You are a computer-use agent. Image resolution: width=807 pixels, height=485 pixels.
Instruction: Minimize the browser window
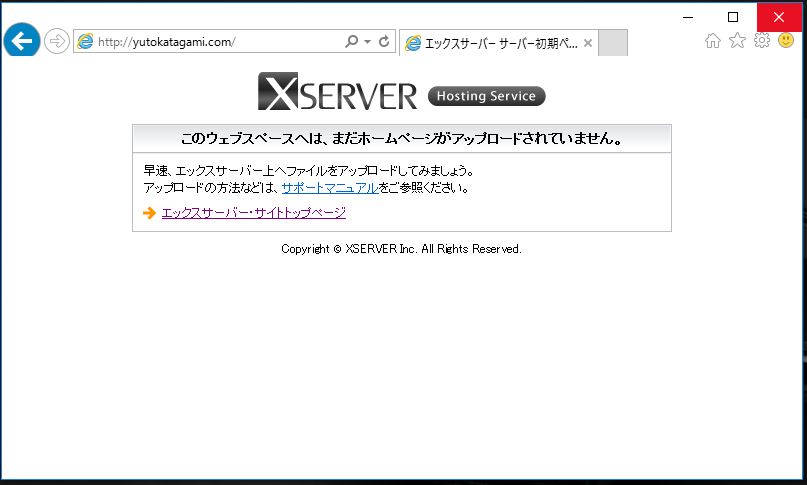tap(688, 17)
